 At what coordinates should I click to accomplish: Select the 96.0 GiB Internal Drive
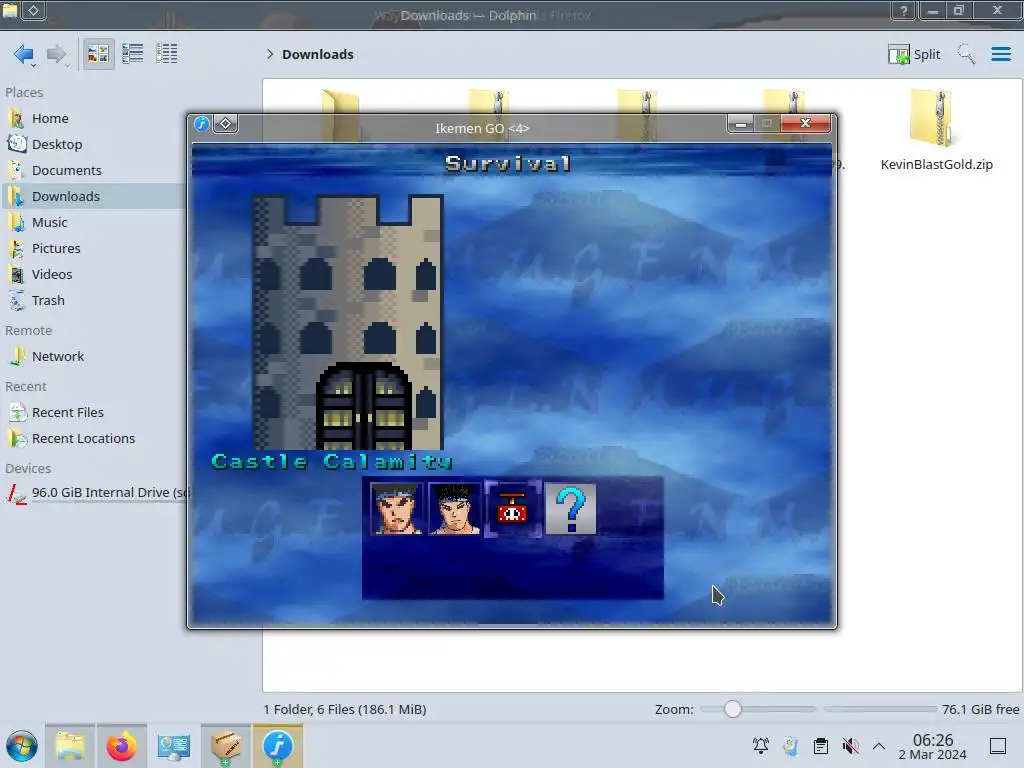97,493
